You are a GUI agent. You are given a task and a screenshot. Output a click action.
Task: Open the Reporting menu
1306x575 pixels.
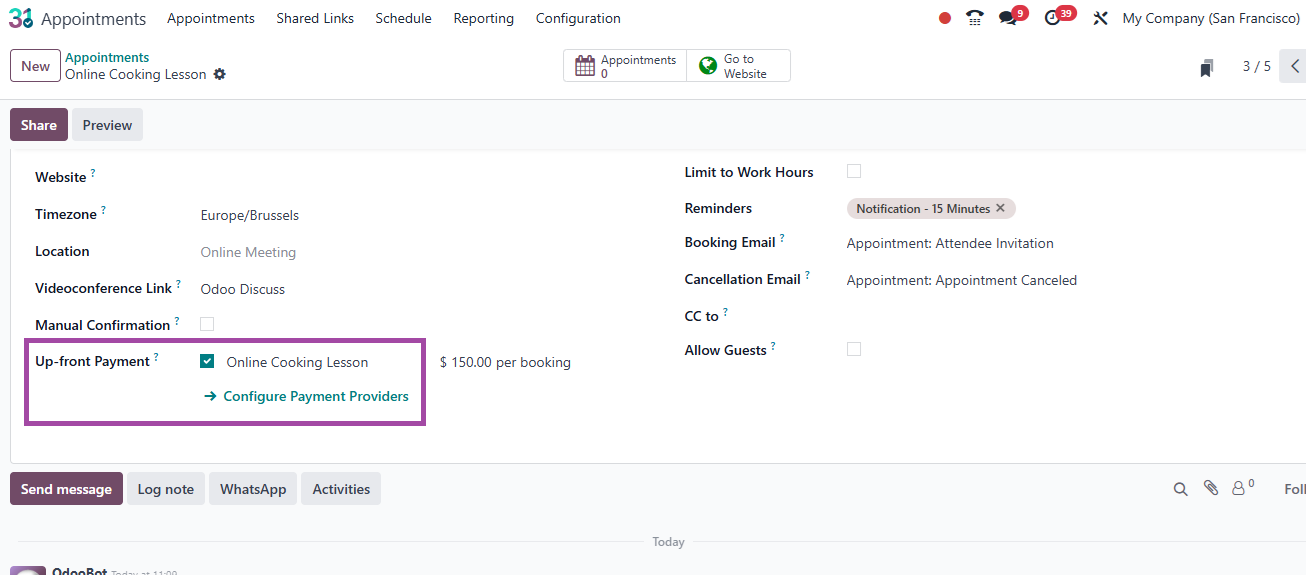(x=483, y=18)
